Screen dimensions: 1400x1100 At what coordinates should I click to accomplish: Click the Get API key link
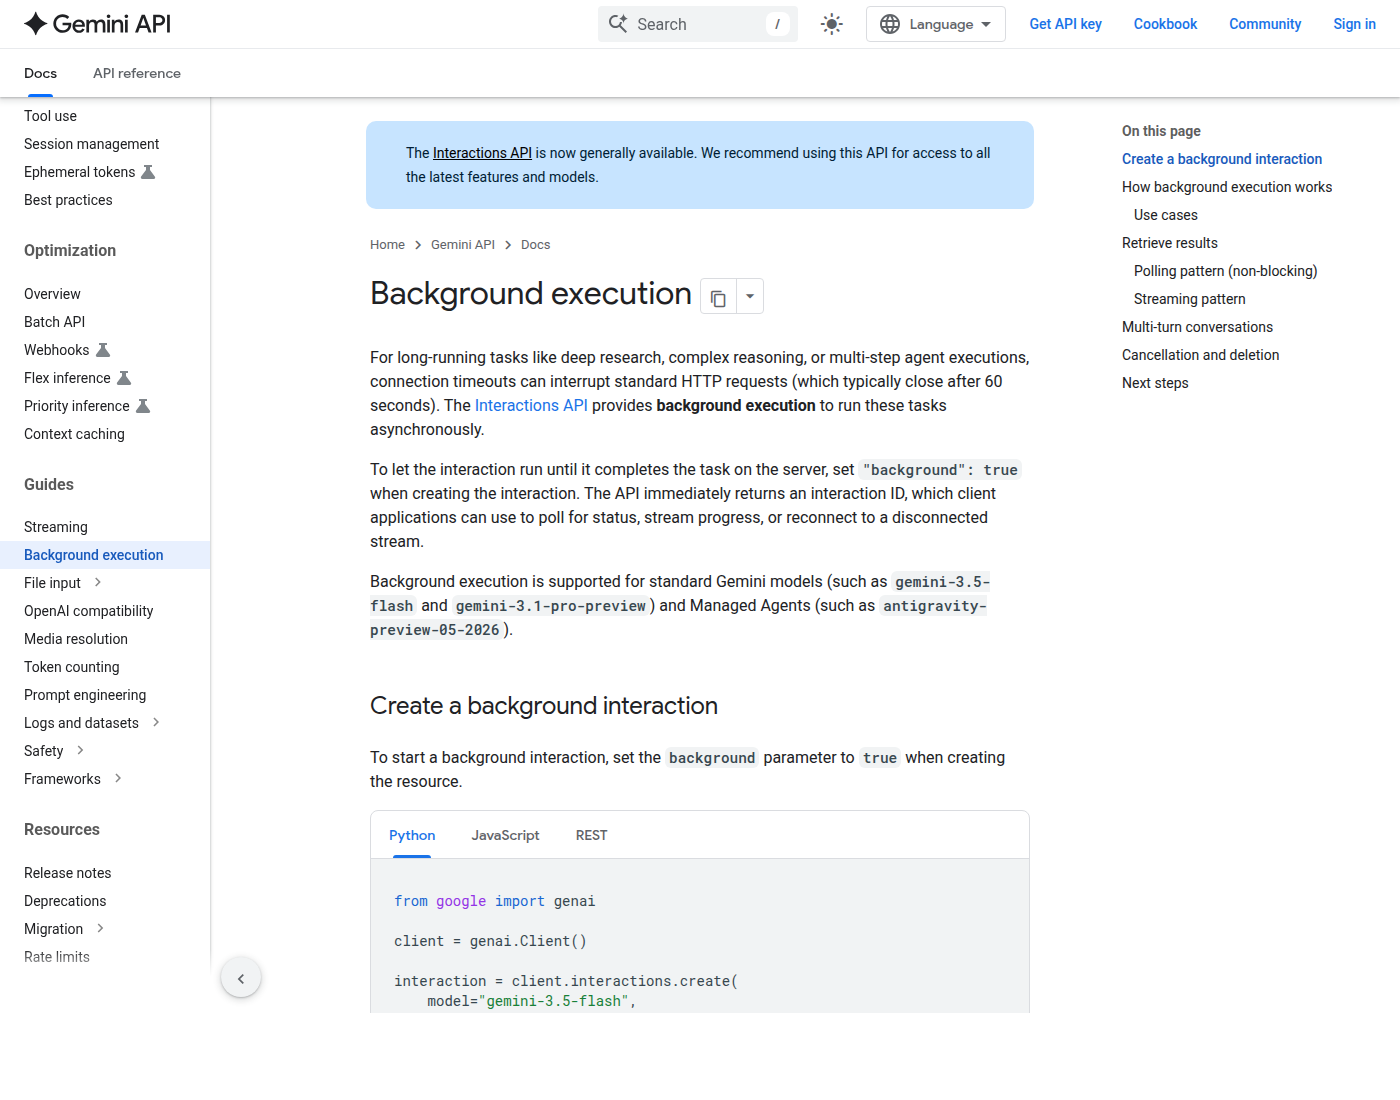coord(1066,24)
